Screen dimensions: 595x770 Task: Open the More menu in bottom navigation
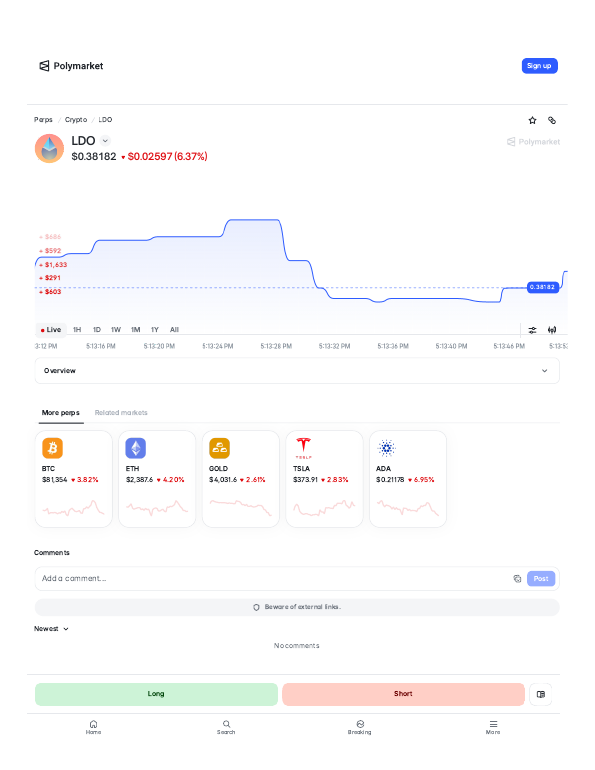493,727
